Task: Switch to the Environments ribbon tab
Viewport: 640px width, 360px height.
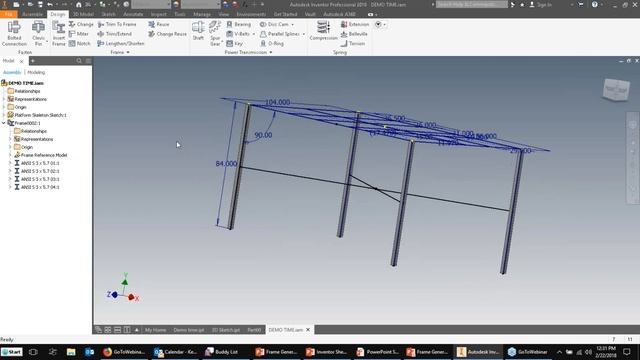Action: [x=251, y=14]
